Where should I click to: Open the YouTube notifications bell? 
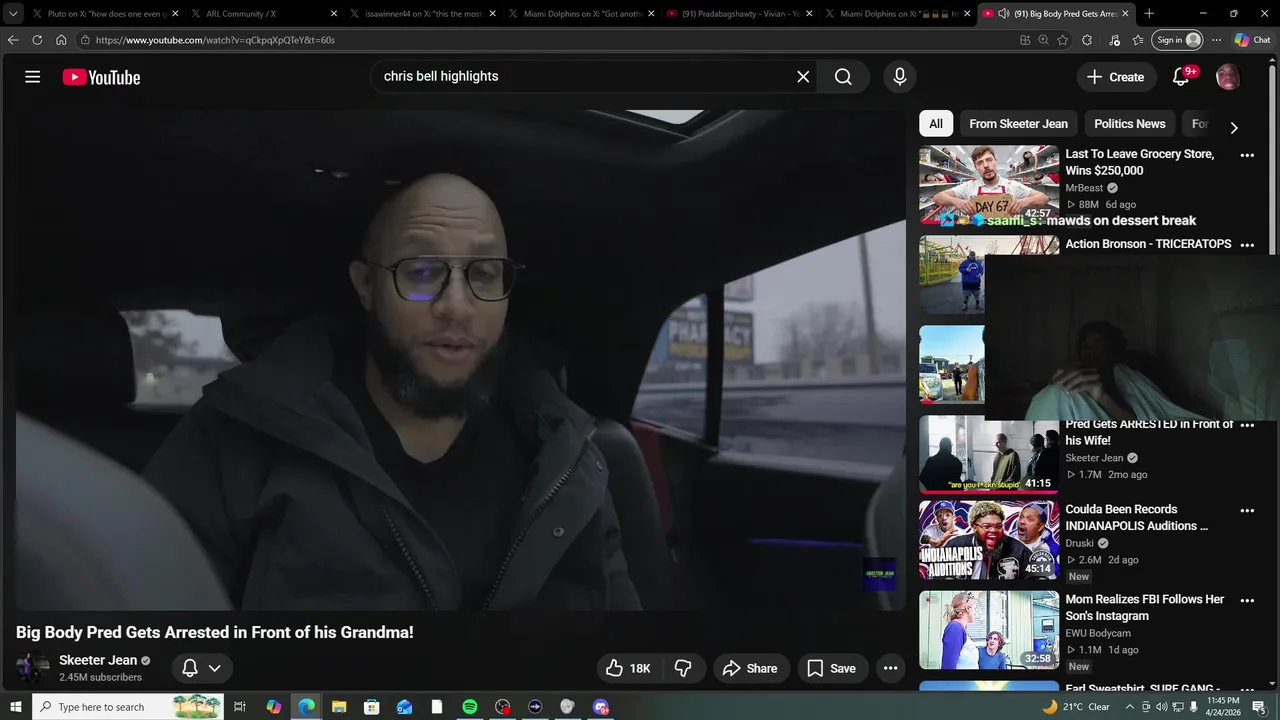(x=1181, y=77)
